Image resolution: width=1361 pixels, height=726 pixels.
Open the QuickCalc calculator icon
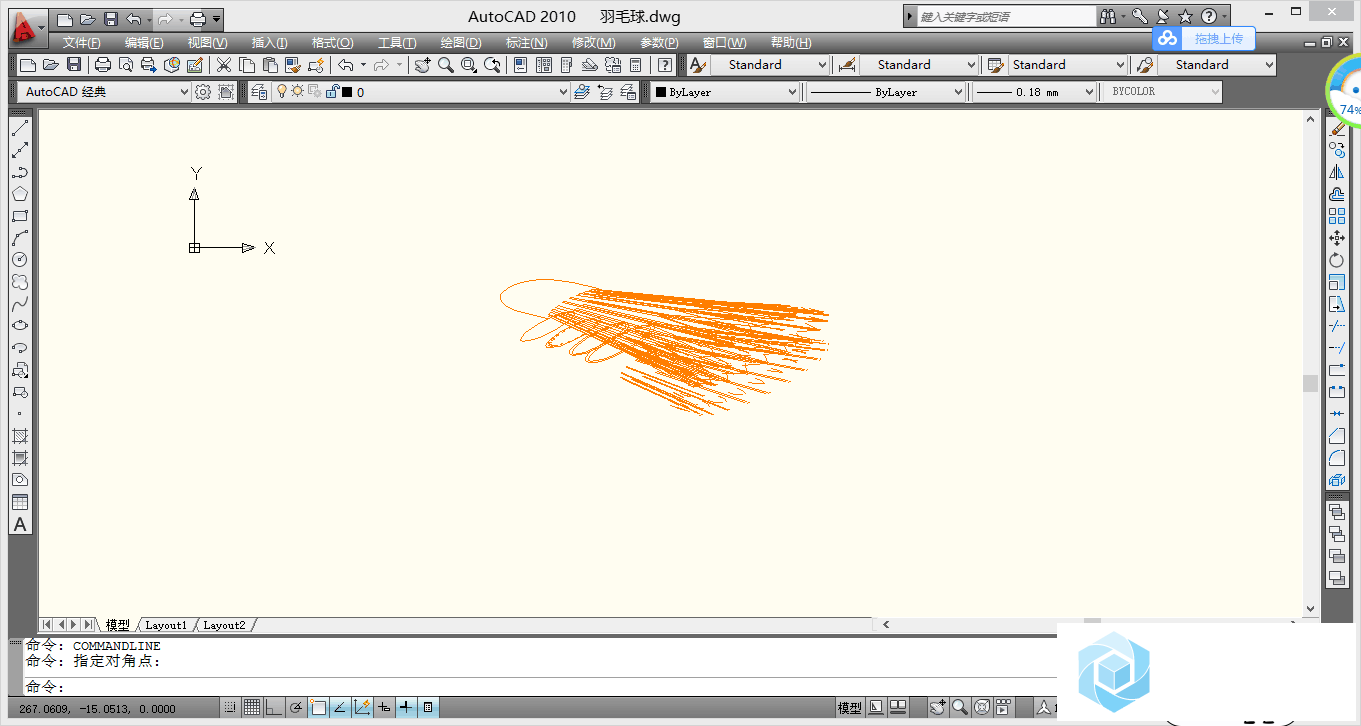point(635,65)
